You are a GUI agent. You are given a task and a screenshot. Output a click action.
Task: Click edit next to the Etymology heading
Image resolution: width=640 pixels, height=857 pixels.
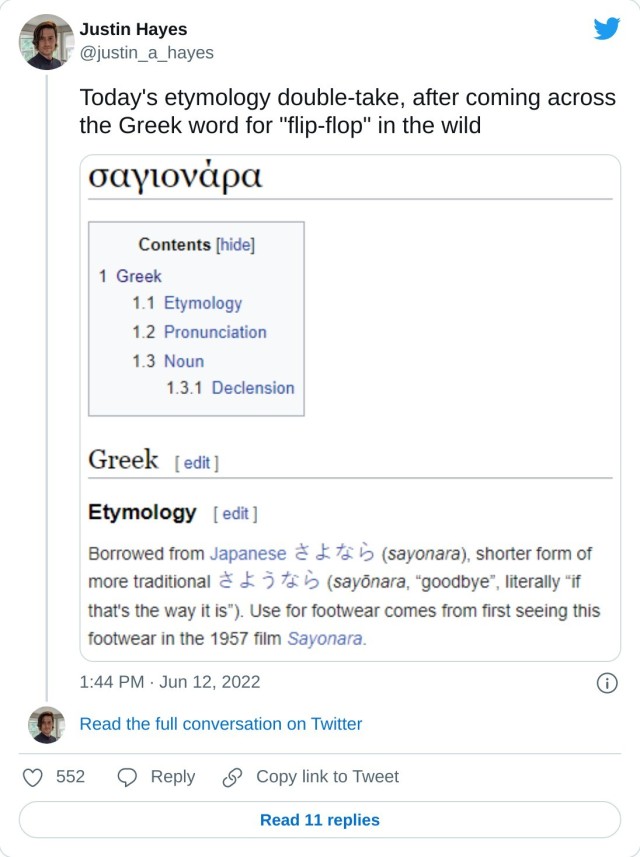237,513
